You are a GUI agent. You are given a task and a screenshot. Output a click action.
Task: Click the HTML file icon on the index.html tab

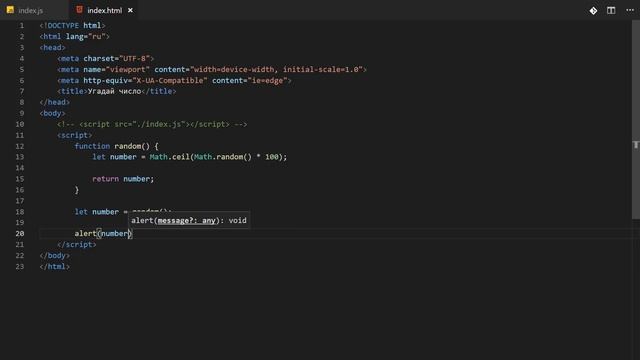[x=80, y=10]
